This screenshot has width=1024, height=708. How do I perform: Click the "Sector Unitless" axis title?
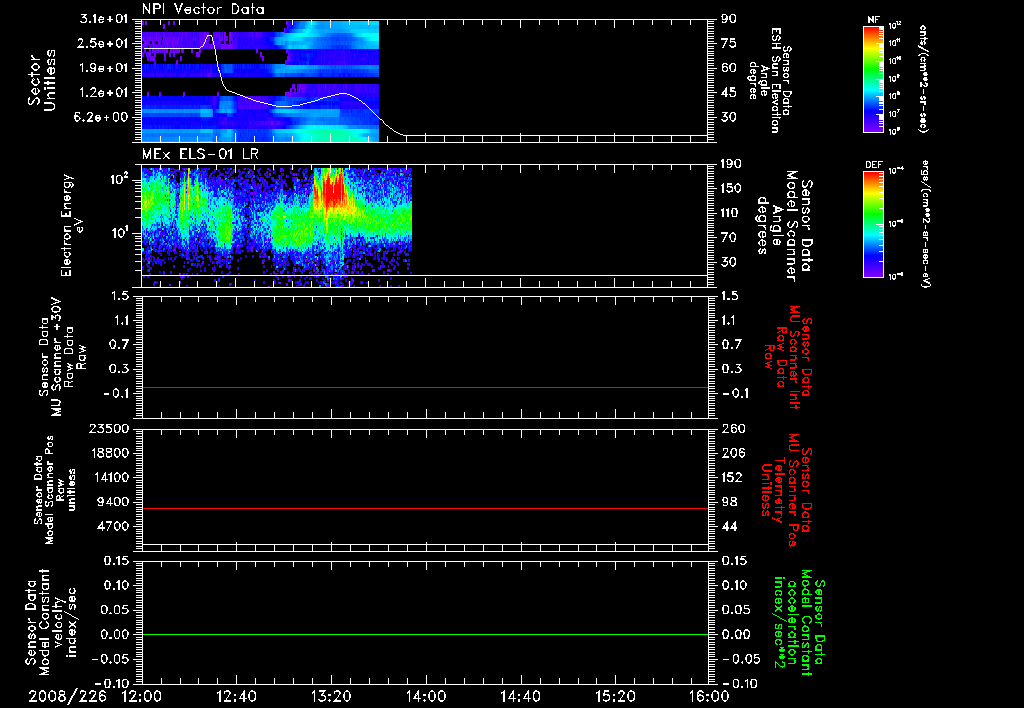pyautogui.click(x=42, y=80)
